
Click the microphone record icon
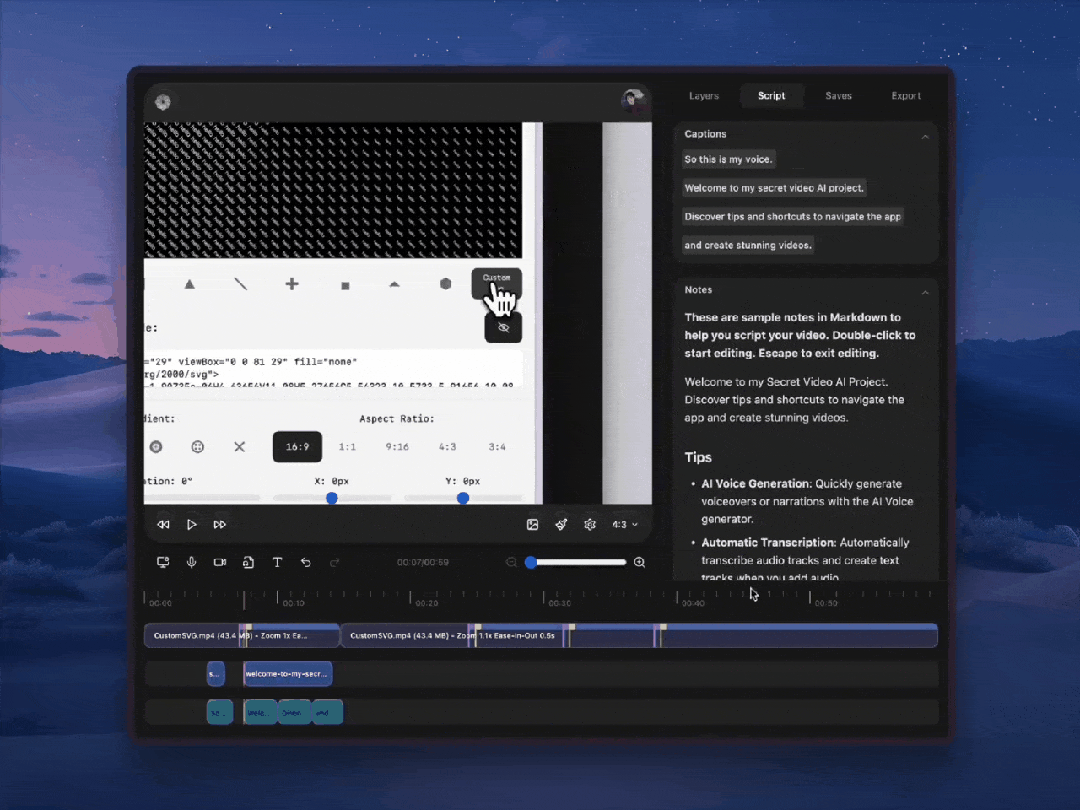pos(191,562)
